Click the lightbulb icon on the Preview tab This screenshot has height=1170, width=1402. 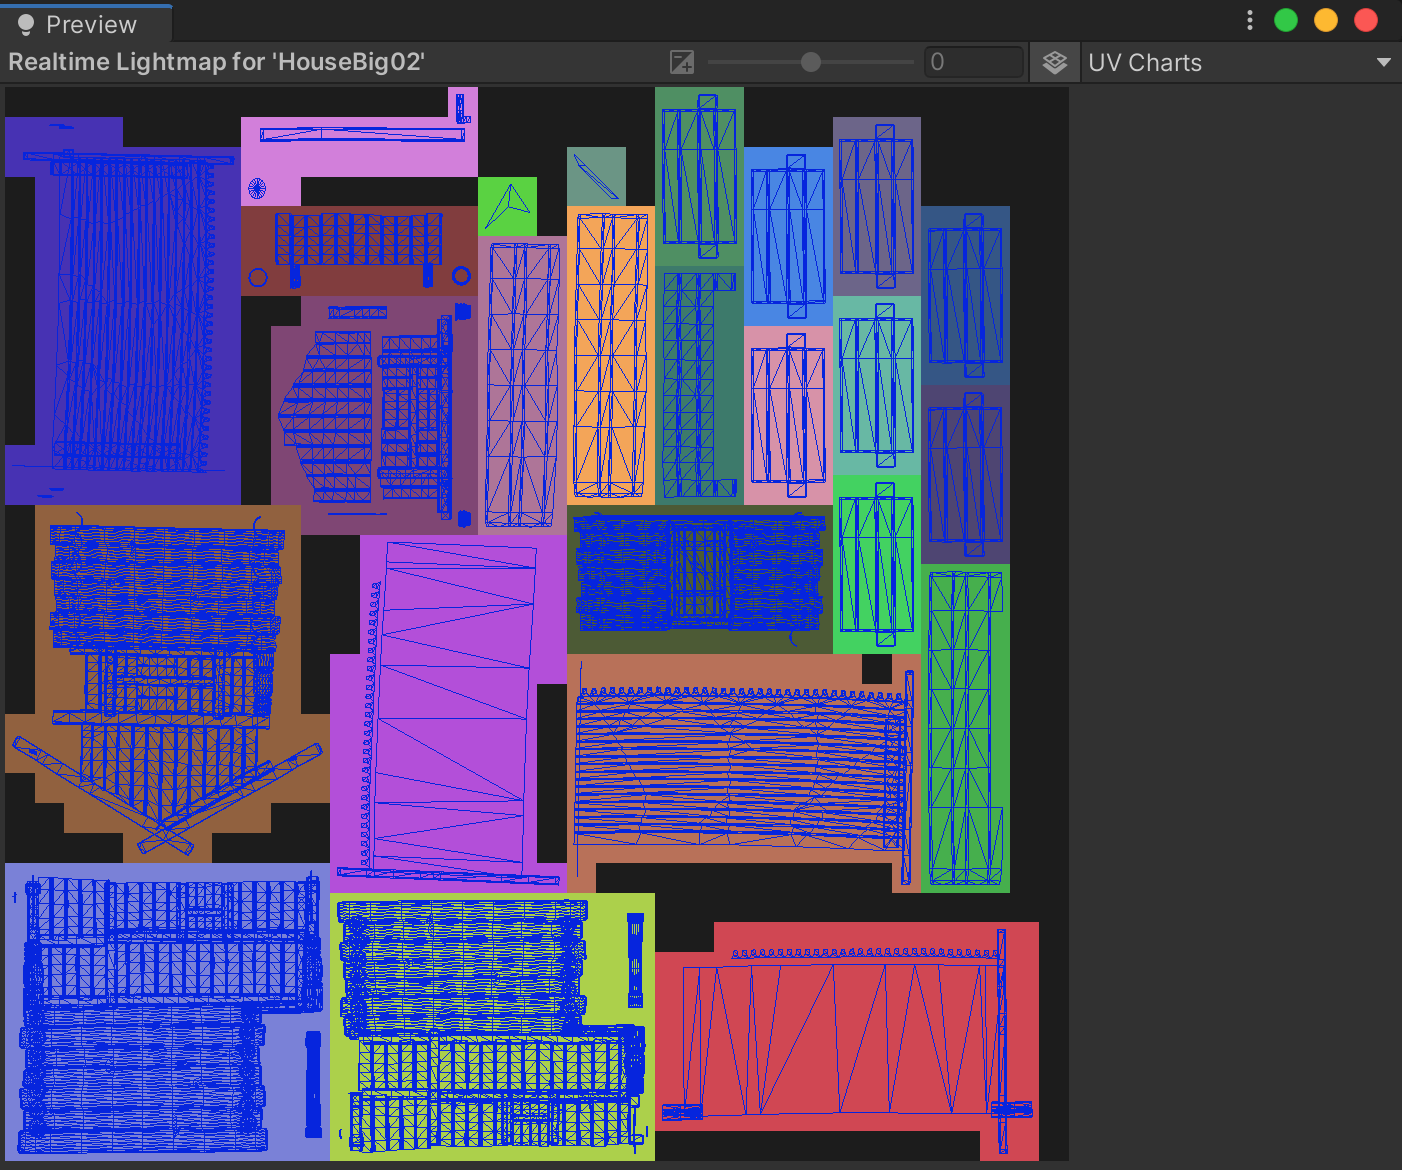click(26, 24)
